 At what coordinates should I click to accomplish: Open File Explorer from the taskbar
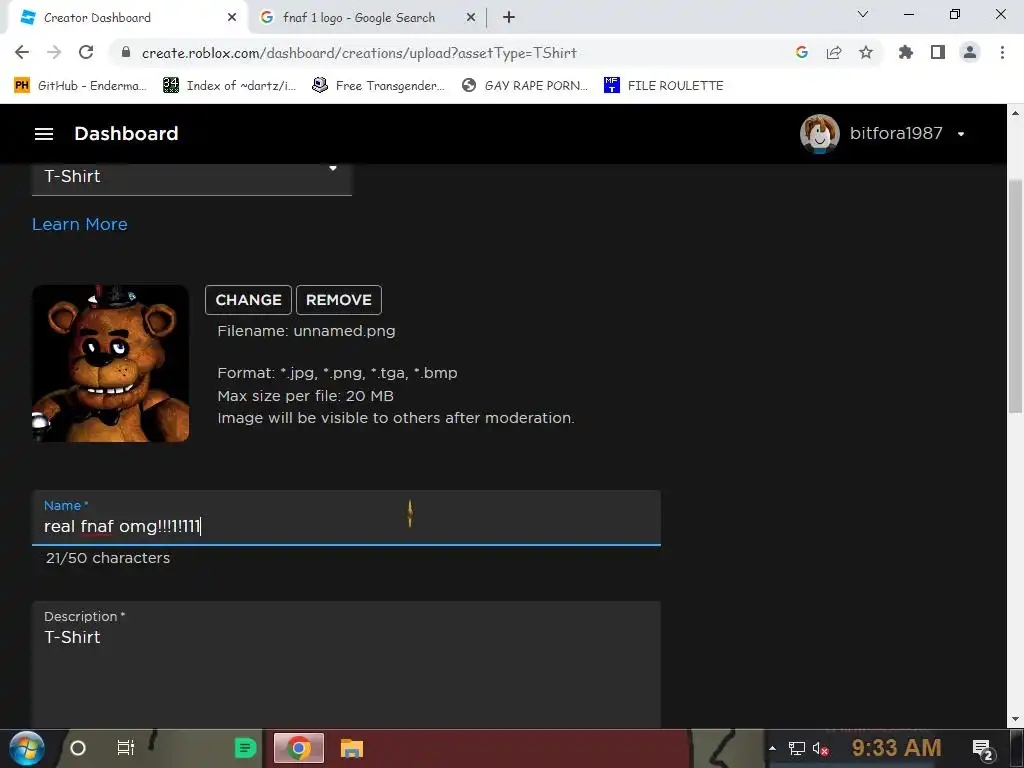tap(351, 748)
